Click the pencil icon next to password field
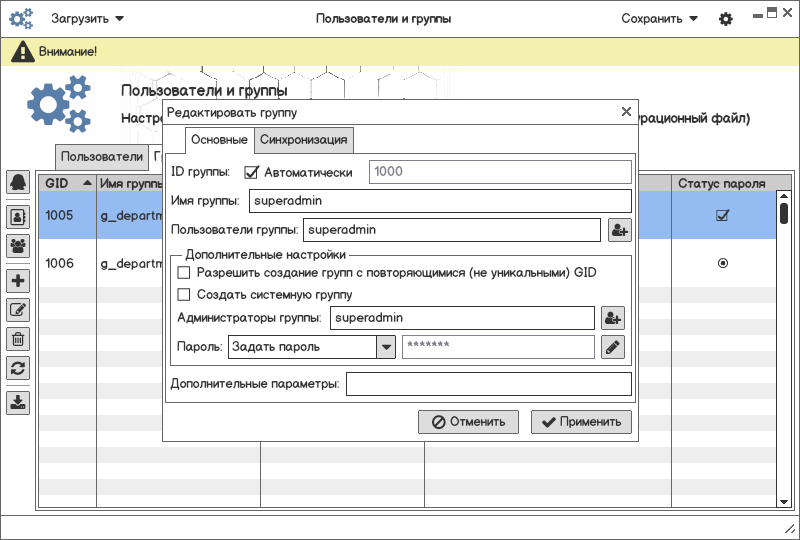This screenshot has height=540, width=800. [x=613, y=347]
